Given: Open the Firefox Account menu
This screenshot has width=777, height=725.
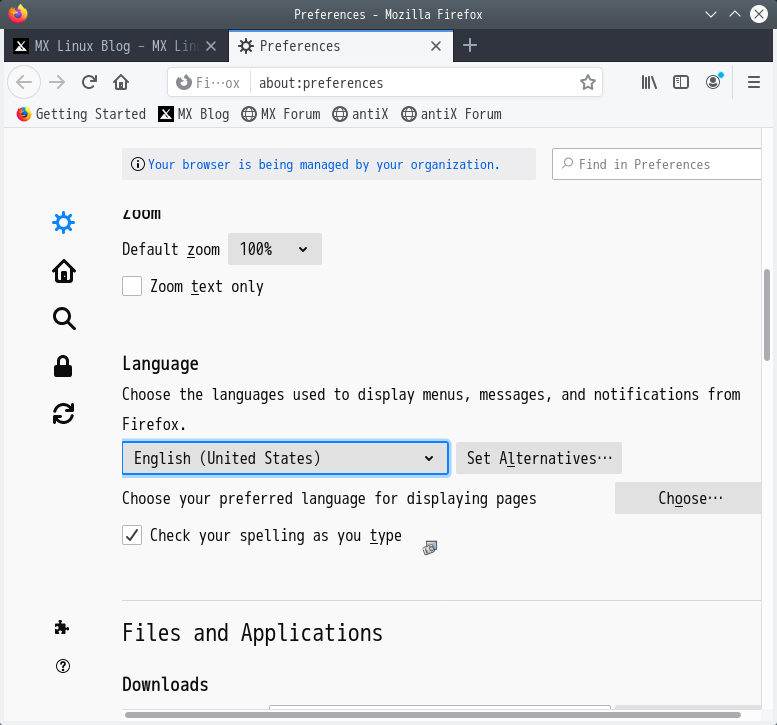Looking at the screenshot, I should click(714, 82).
